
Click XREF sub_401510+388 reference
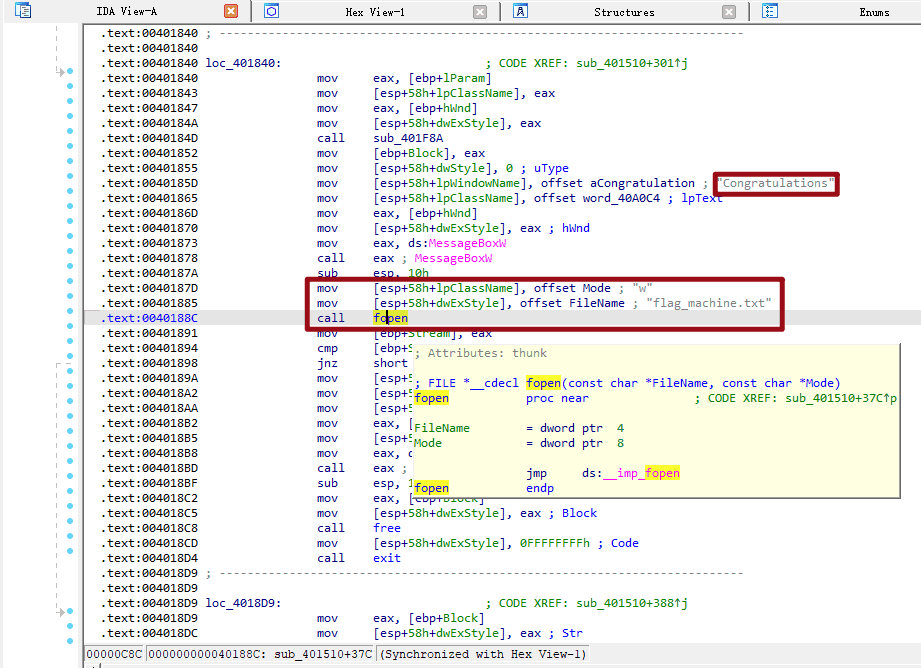pyautogui.click(x=631, y=603)
